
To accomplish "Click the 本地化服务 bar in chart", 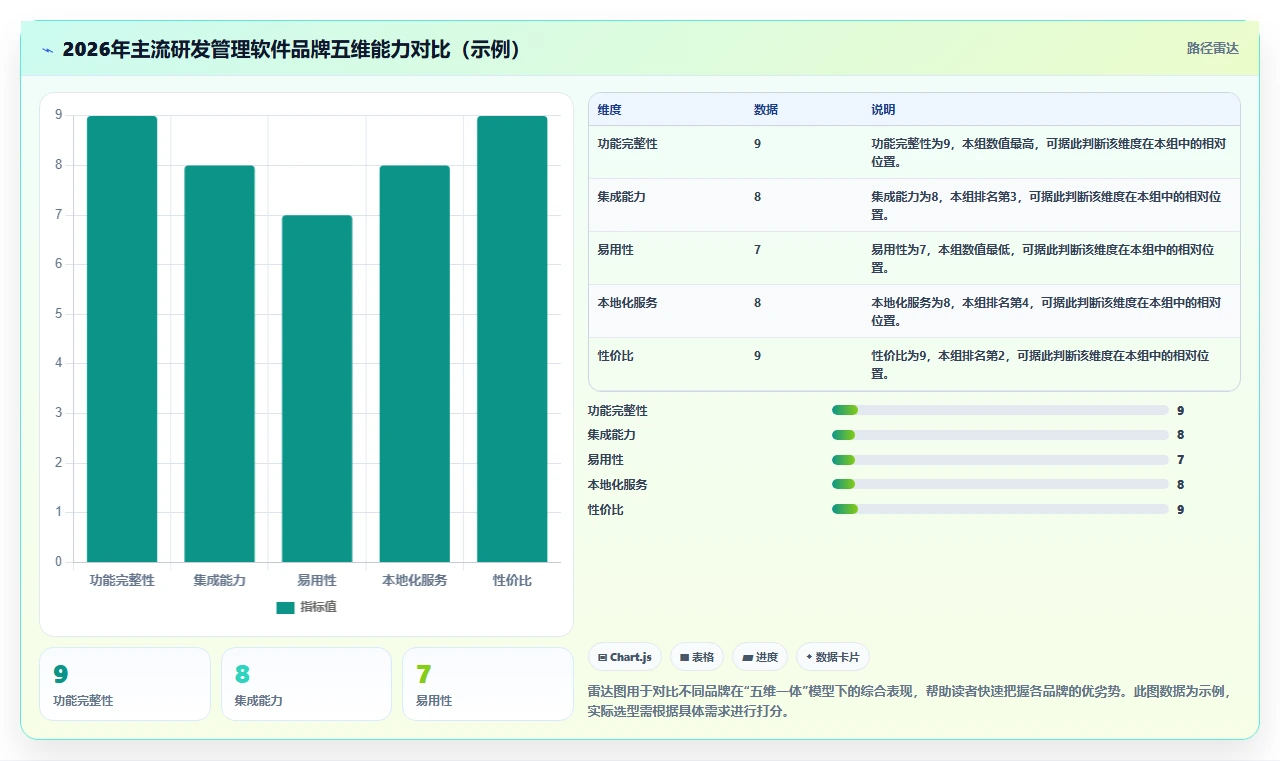I will click(x=415, y=364).
